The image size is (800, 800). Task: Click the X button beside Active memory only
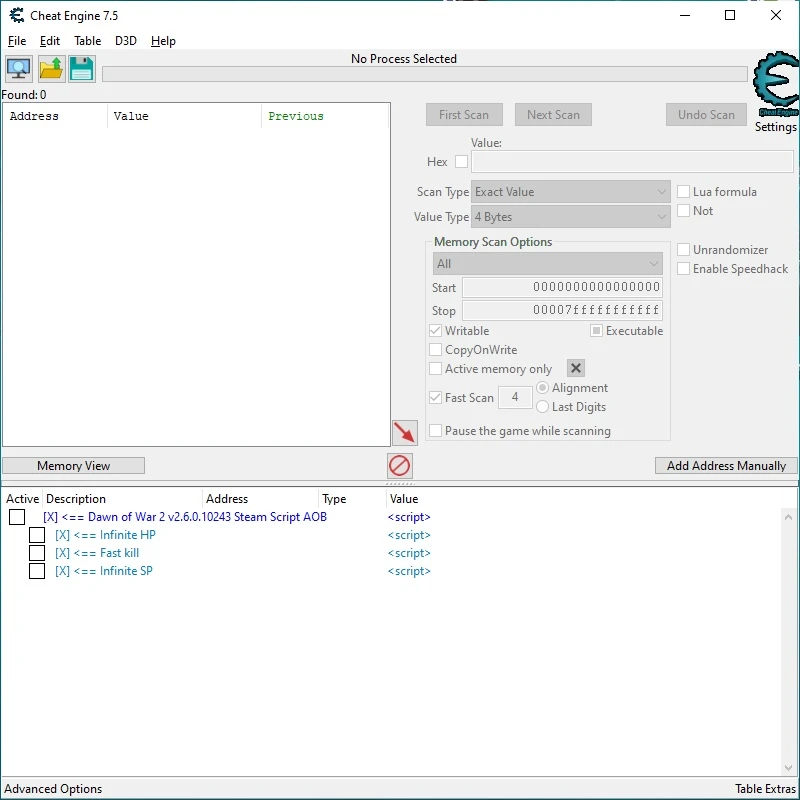576,369
